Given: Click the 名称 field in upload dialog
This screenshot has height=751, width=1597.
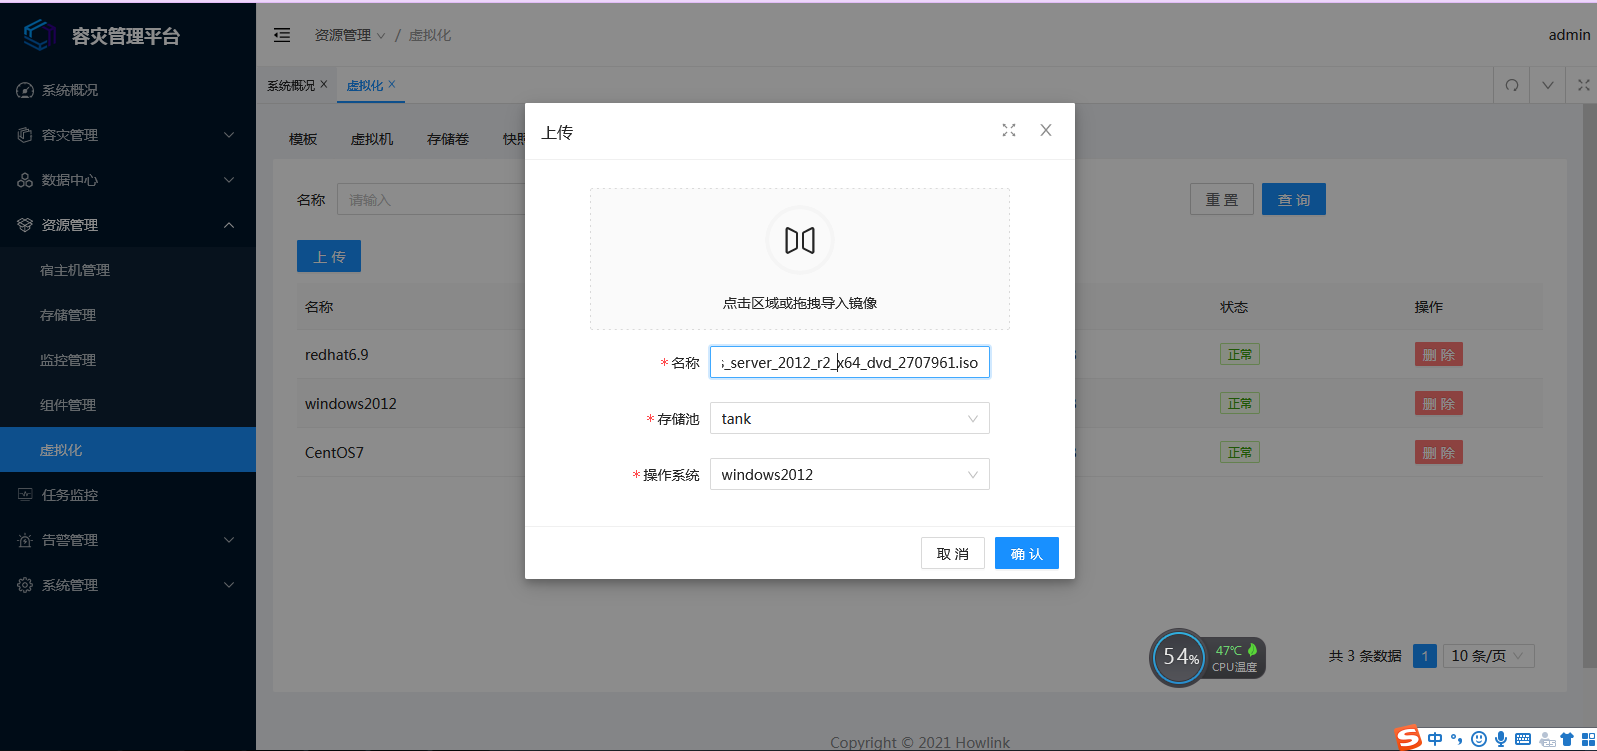Looking at the screenshot, I should (850, 362).
